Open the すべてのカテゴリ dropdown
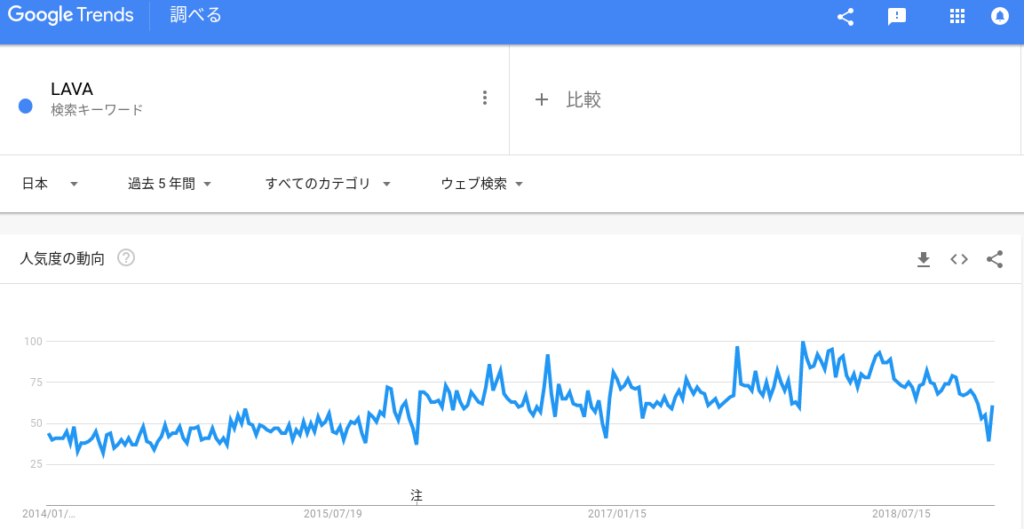Screen dimensions: 1024x529 tap(328, 184)
